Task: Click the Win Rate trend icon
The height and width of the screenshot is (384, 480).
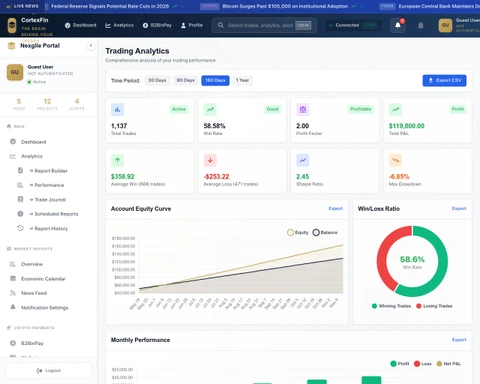Action: click(210, 109)
